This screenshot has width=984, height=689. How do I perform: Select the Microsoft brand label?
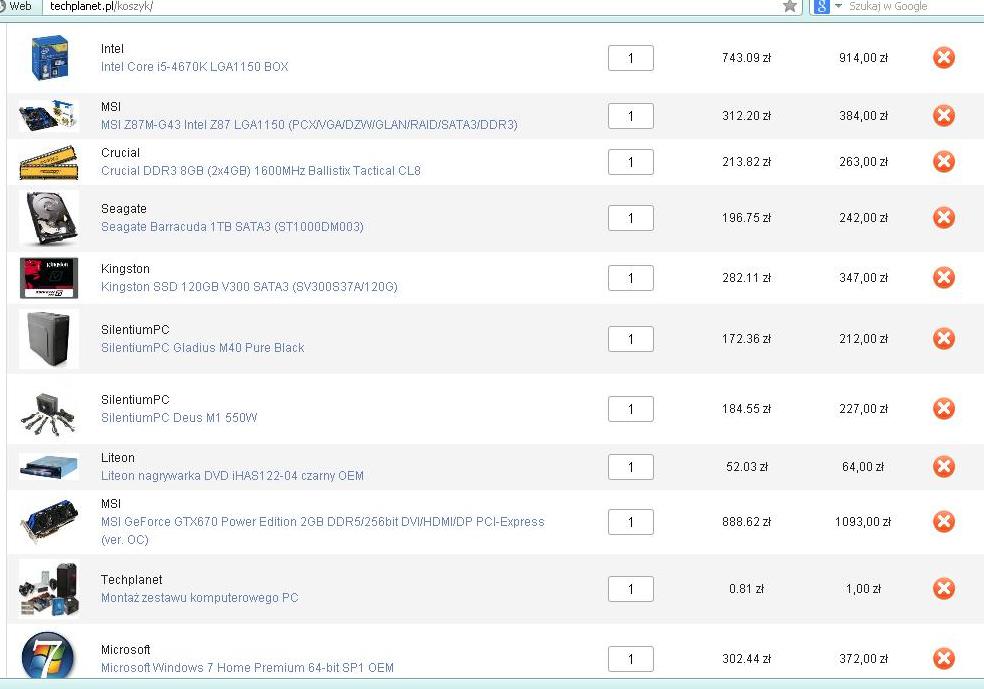point(126,649)
